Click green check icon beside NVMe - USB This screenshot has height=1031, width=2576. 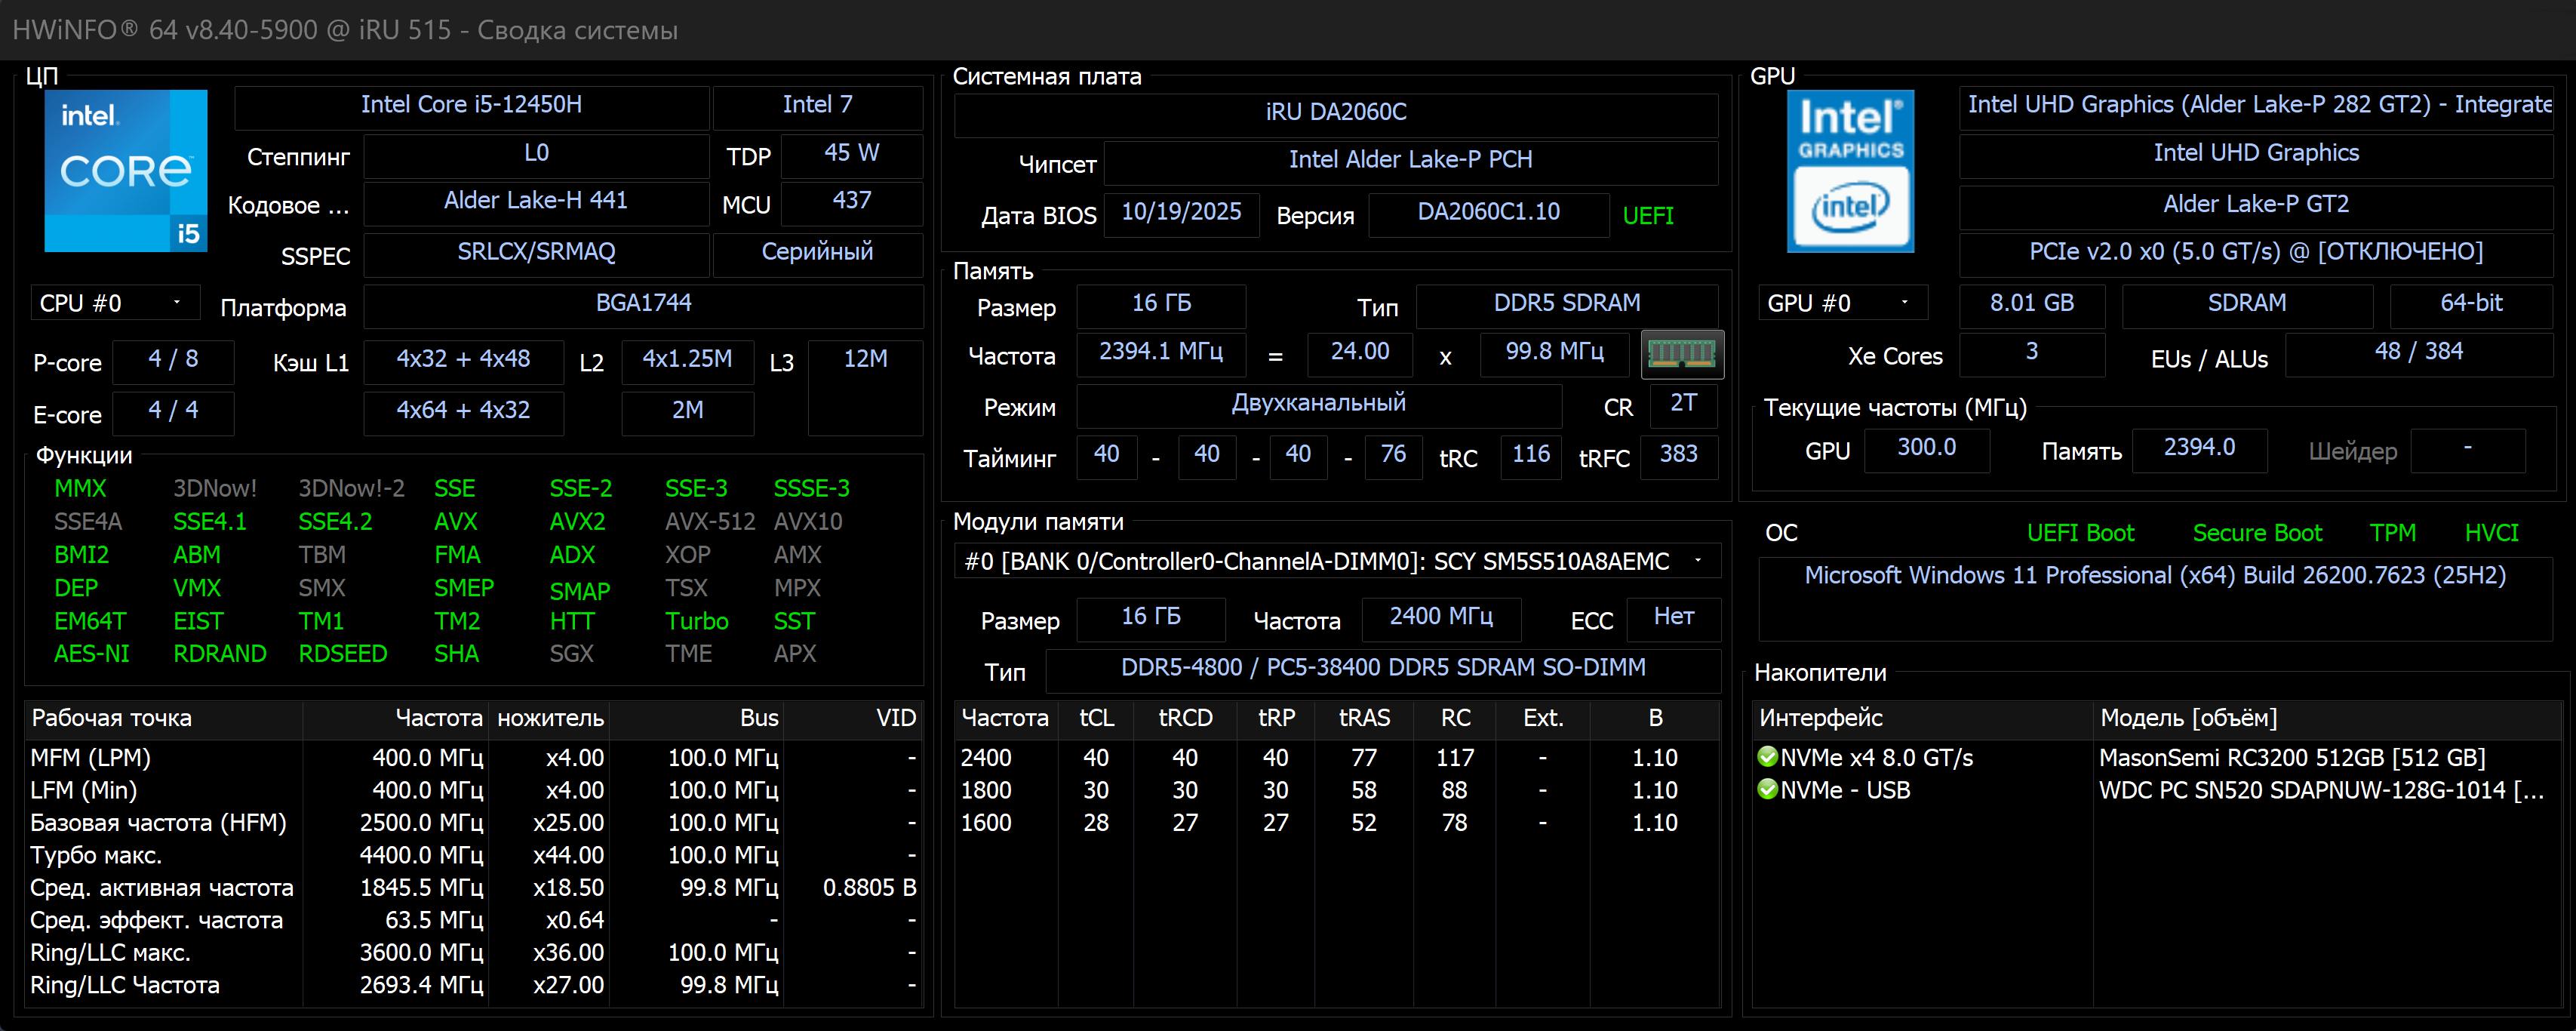tap(1767, 789)
